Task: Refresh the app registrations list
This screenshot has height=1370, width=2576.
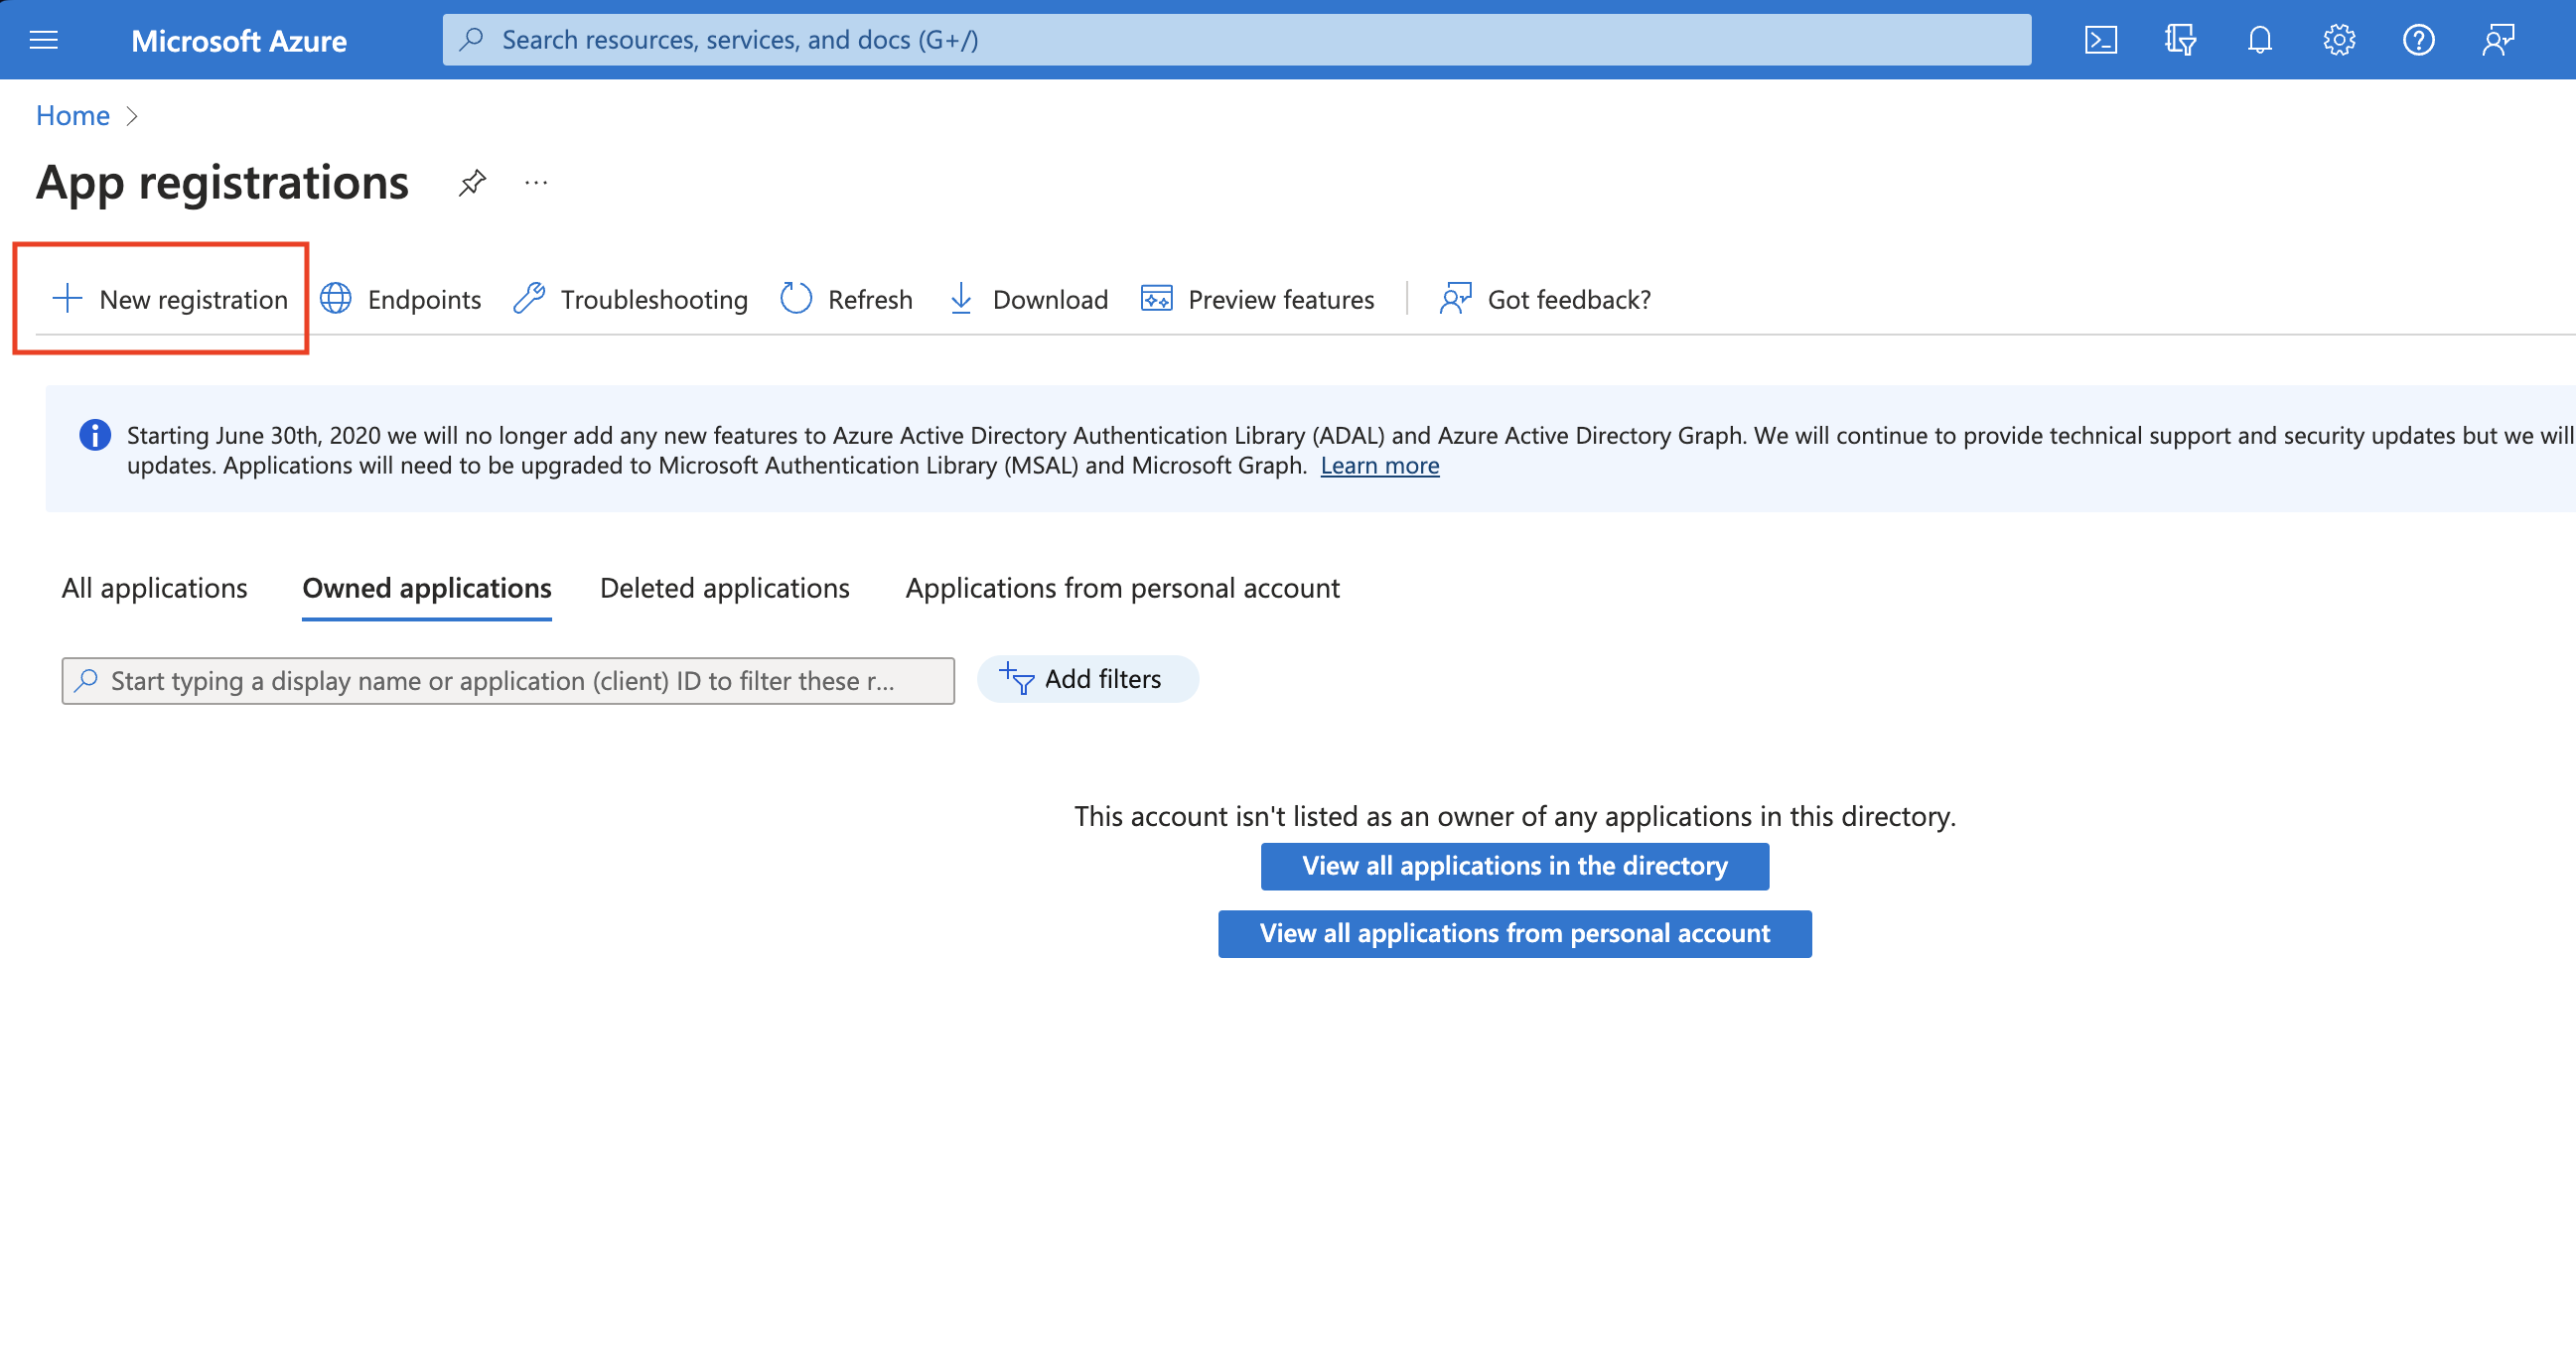Action: pos(847,299)
